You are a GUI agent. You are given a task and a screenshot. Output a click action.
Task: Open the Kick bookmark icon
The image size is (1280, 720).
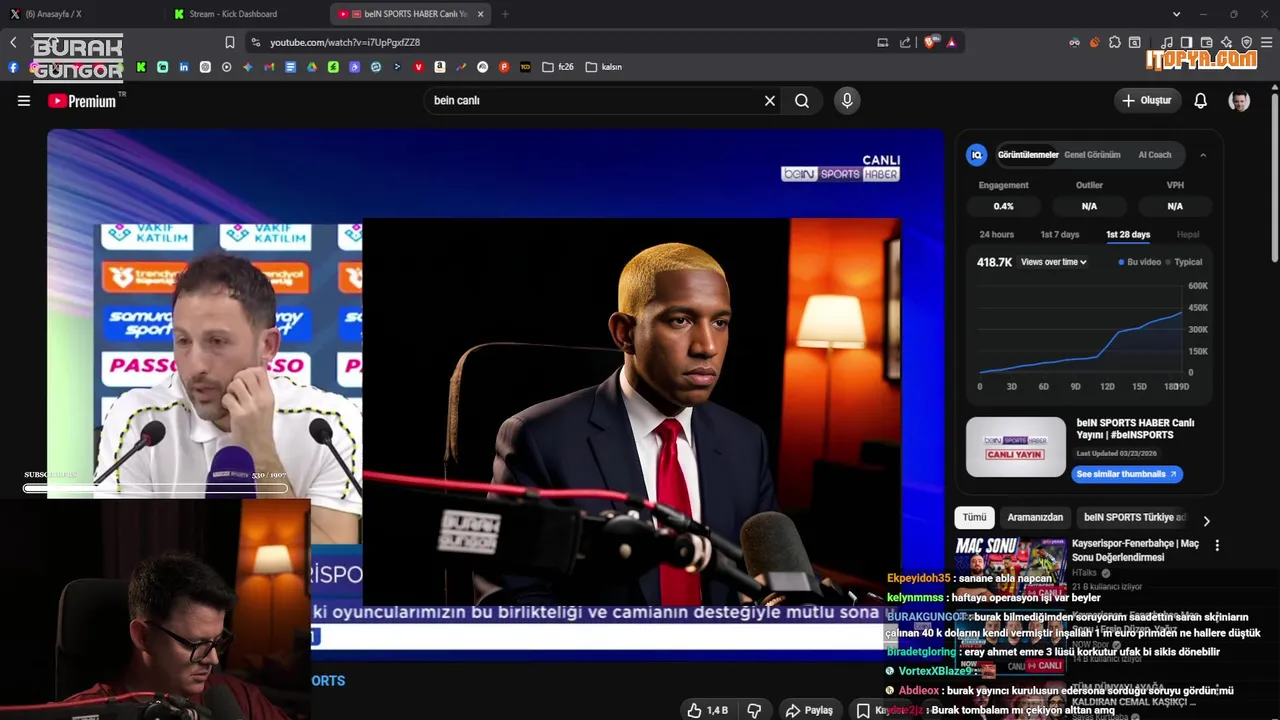pos(141,67)
